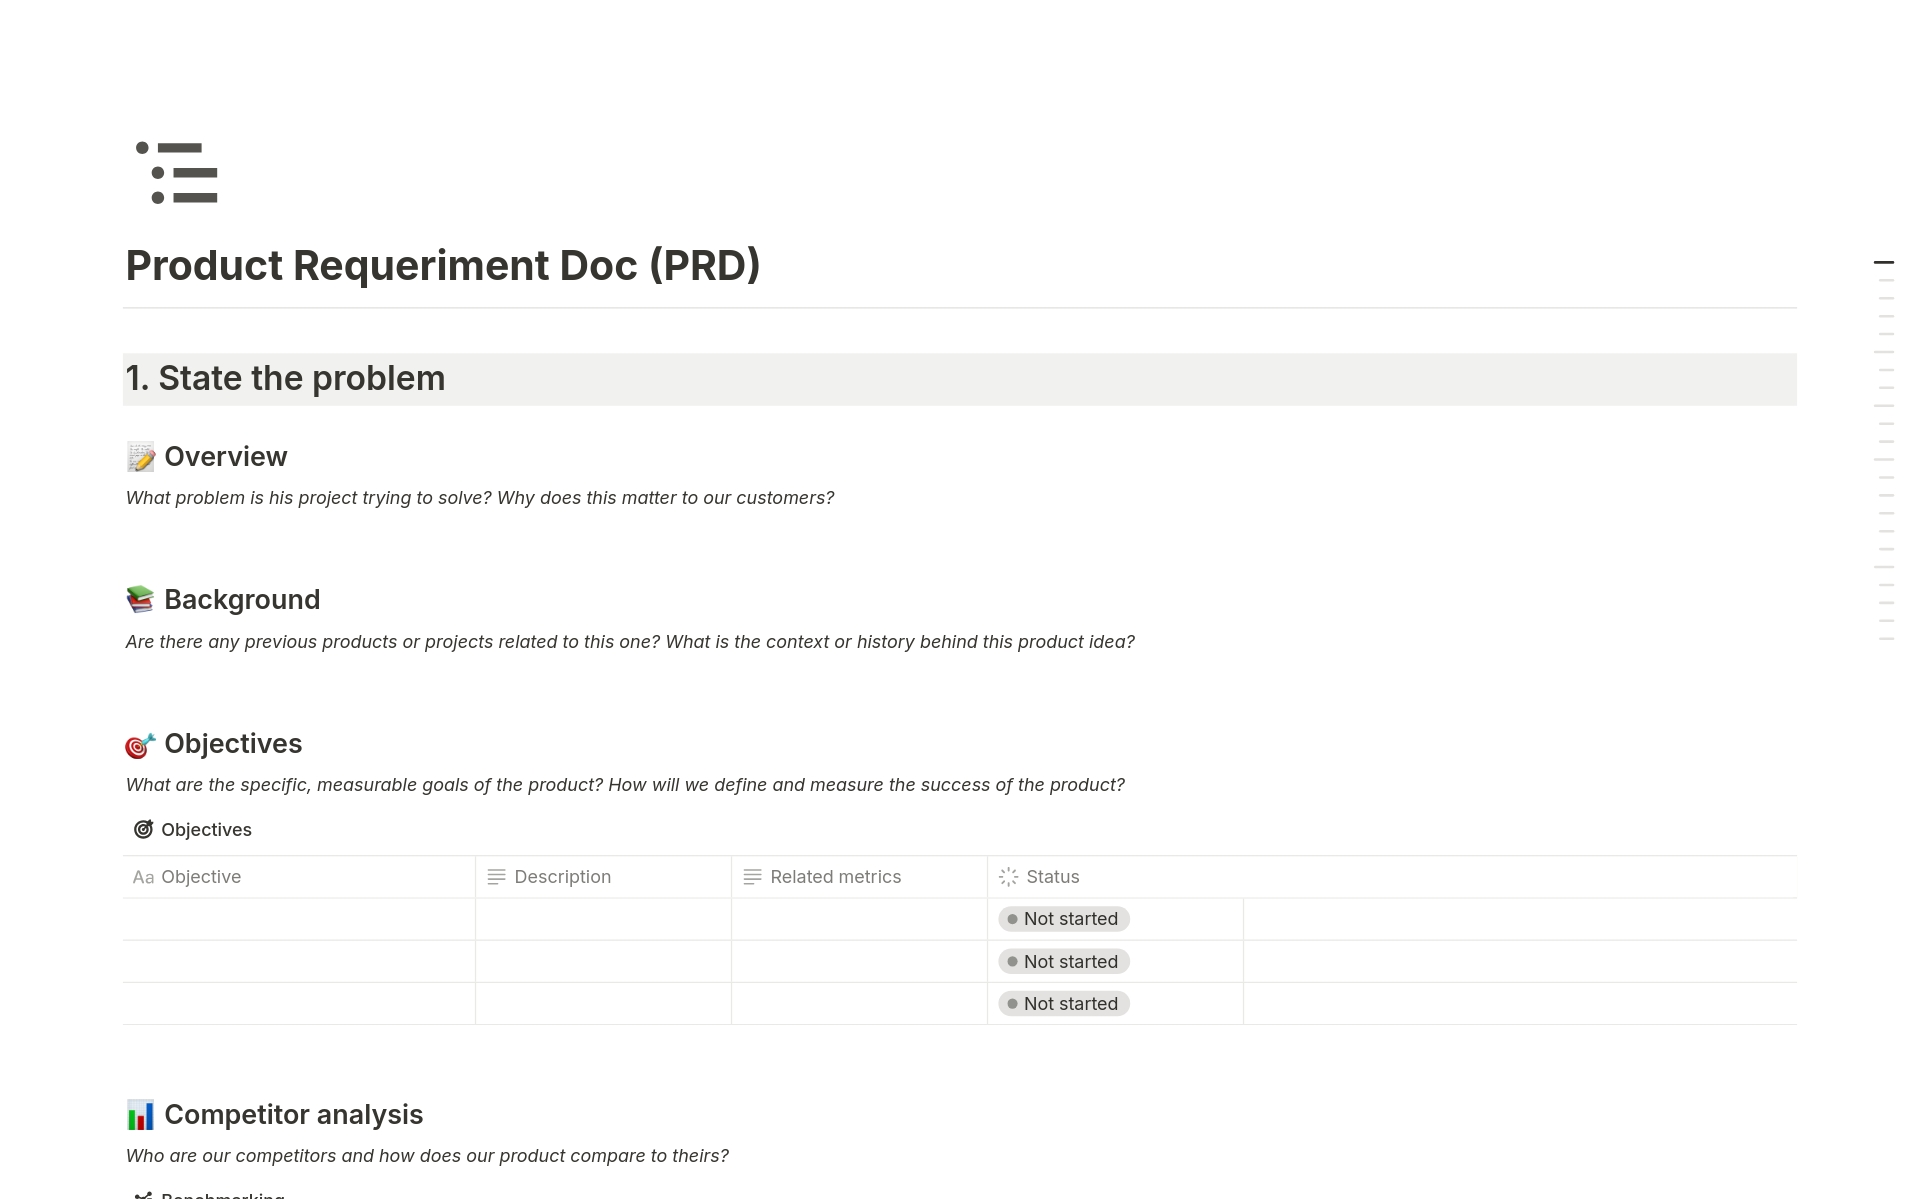Viewport: 1920px width, 1199px height.
Task: Click the '1. State the problem' heading
Action: pyautogui.click(x=285, y=379)
